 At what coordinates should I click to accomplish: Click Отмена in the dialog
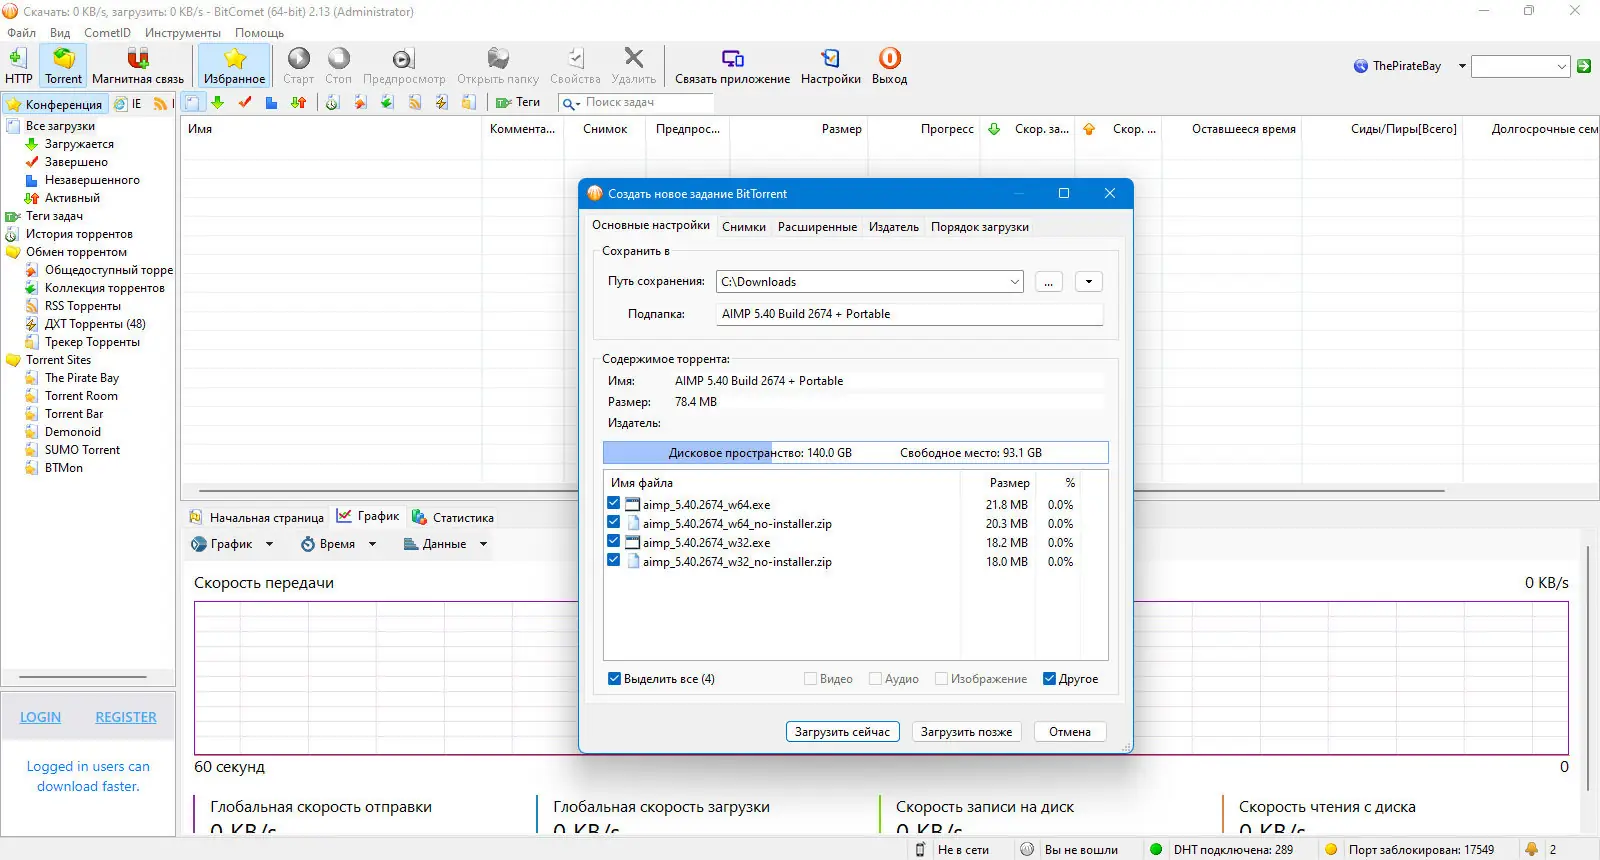pyautogui.click(x=1069, y=732)
